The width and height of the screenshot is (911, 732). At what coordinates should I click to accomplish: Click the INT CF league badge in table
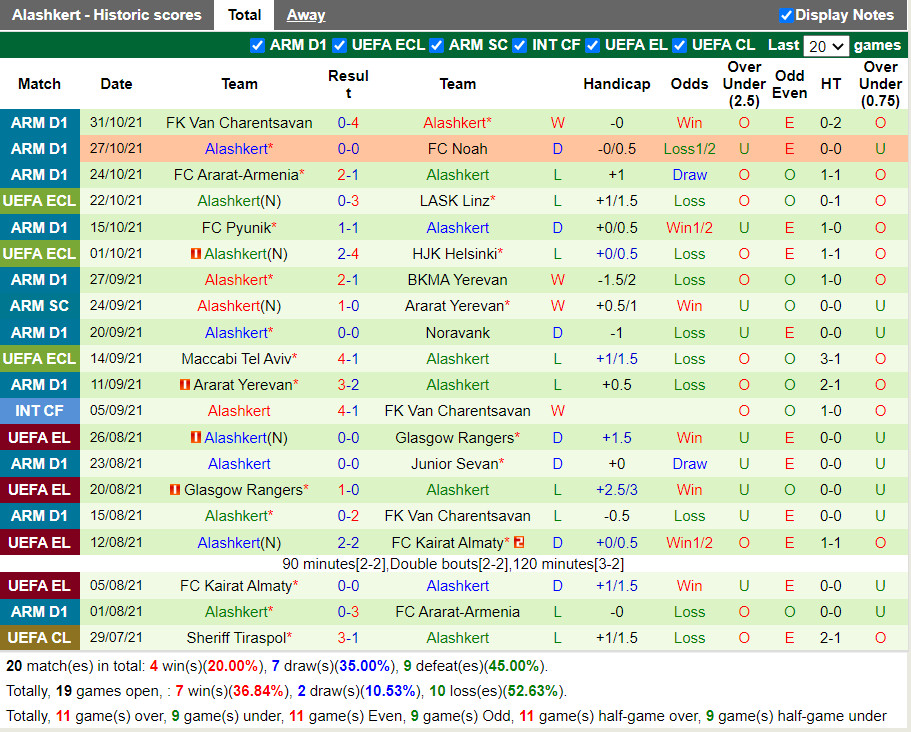tap(40, 411)
